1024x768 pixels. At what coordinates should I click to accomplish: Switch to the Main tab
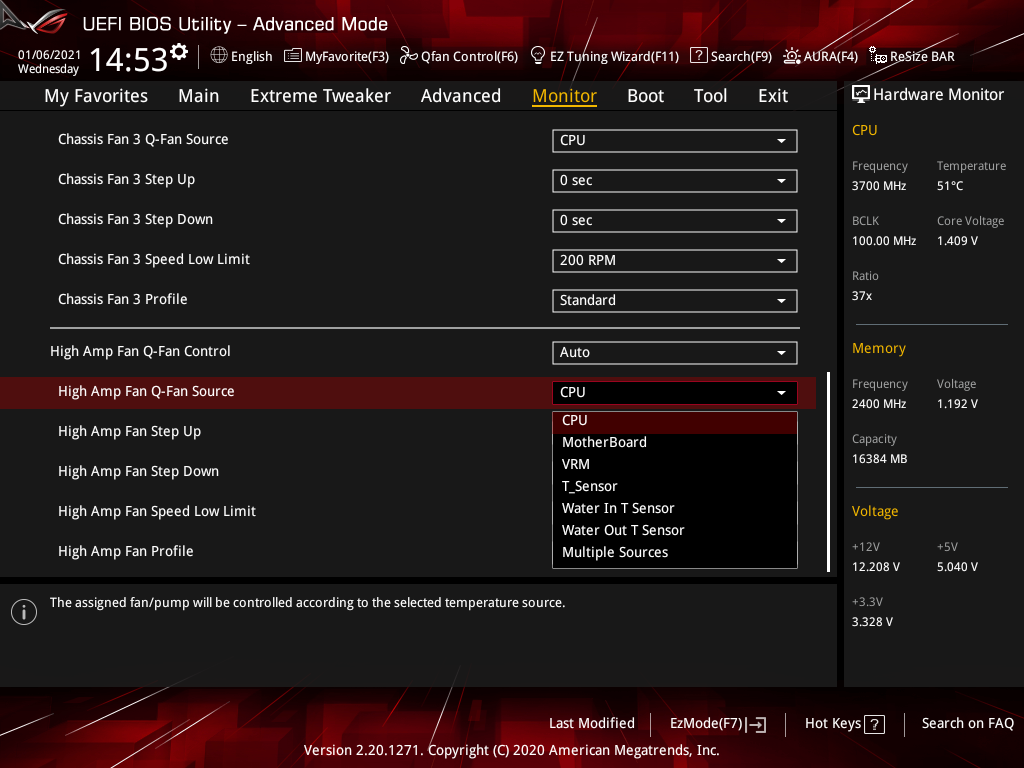(x=199, y=96)
